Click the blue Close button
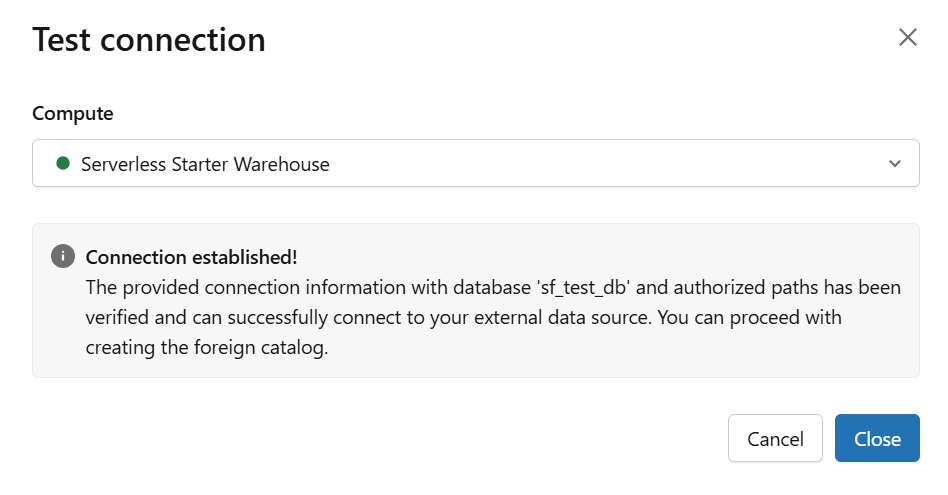The width and height of the screenshot is (948, 495). [877, 439]
